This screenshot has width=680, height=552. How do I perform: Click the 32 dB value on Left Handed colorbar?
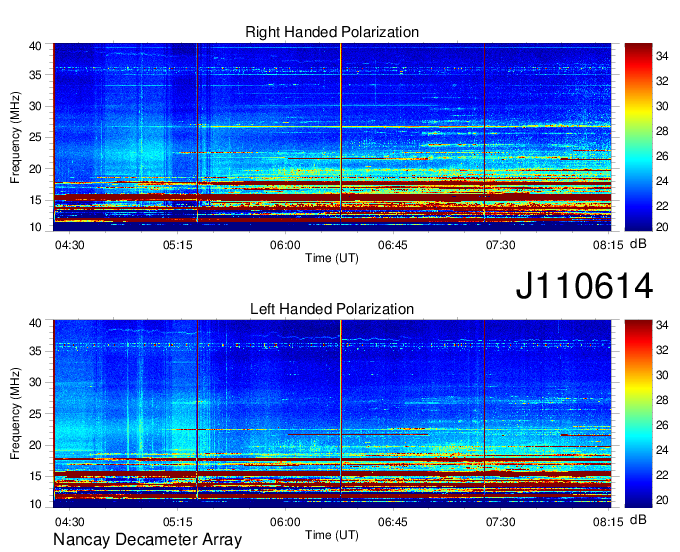(x=662, y=350)
